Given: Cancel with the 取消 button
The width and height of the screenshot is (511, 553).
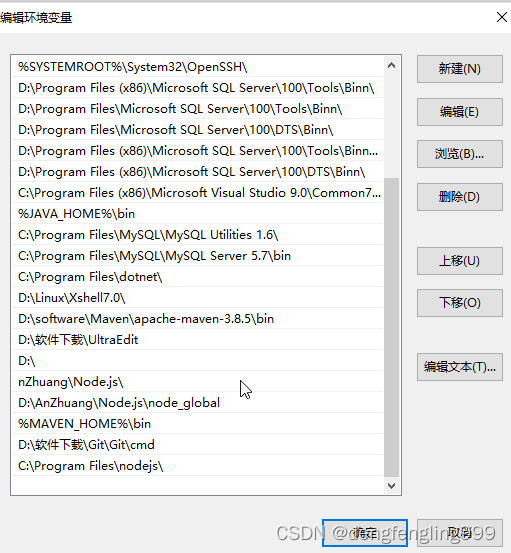Looking at the screenshot, I should 460,533.
